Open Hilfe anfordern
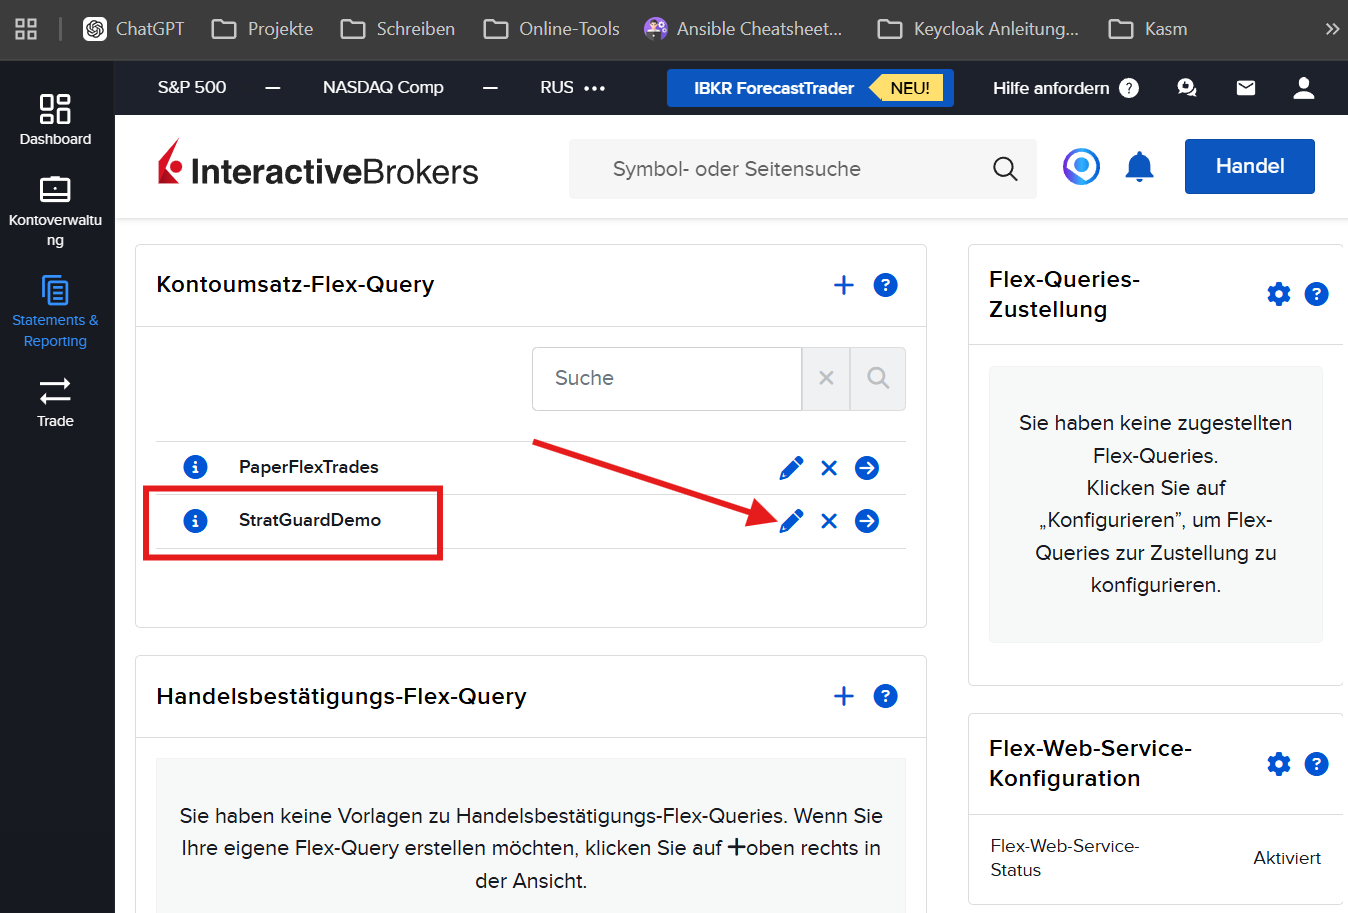This screenshot has height=913, width=1348. (1049, 88)
